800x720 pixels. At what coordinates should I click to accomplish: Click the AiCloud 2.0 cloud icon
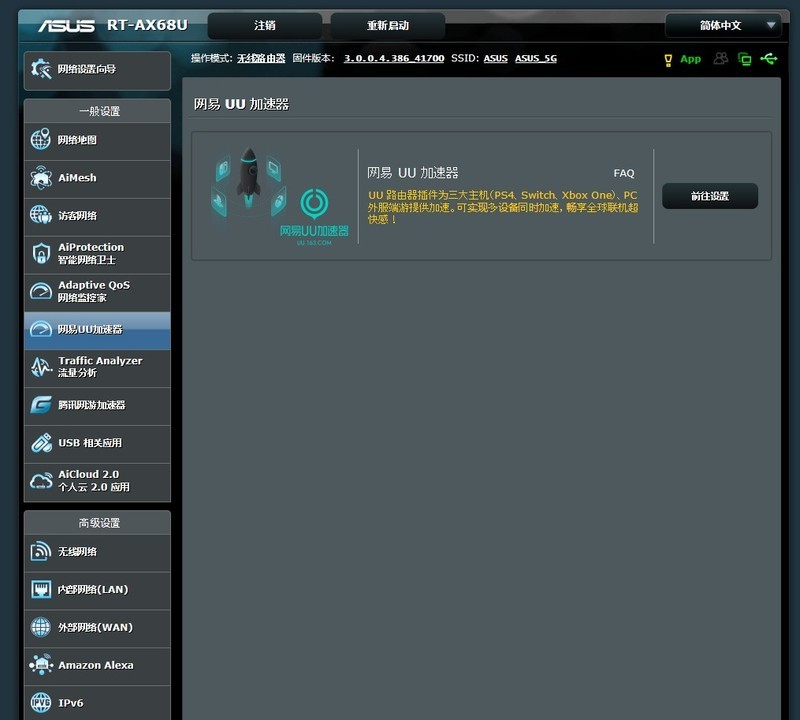41,481
